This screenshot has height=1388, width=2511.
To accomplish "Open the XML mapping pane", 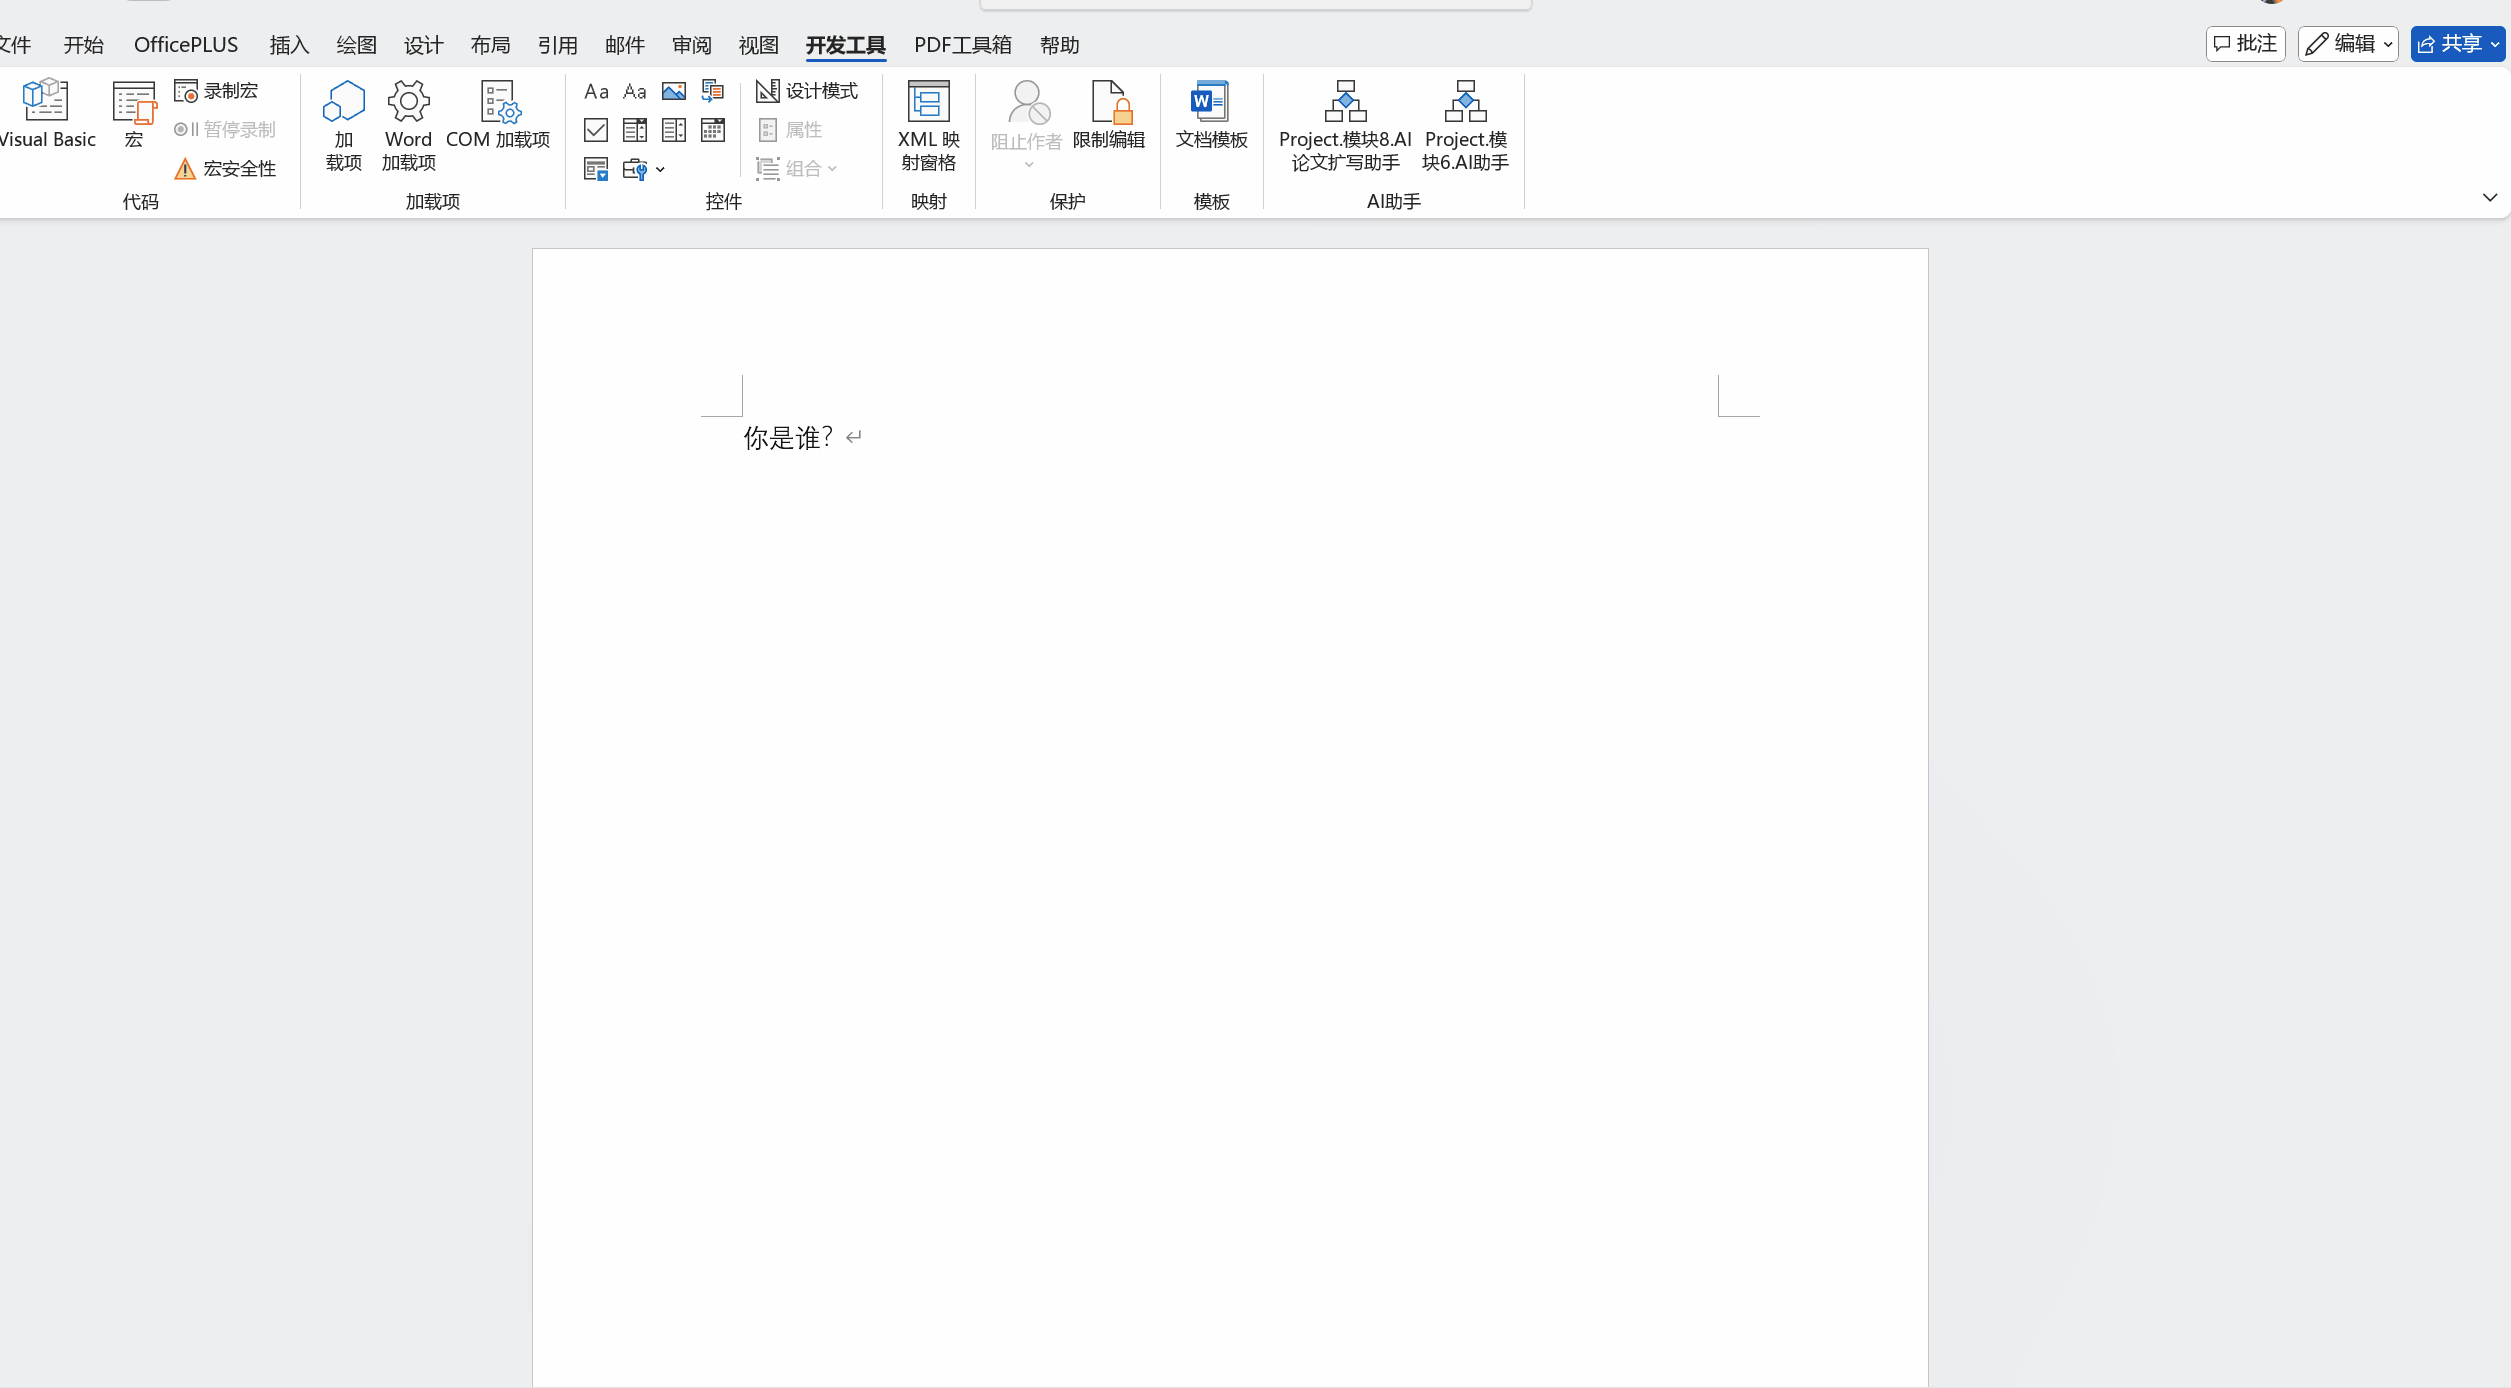I will click(x=928, y=124).
